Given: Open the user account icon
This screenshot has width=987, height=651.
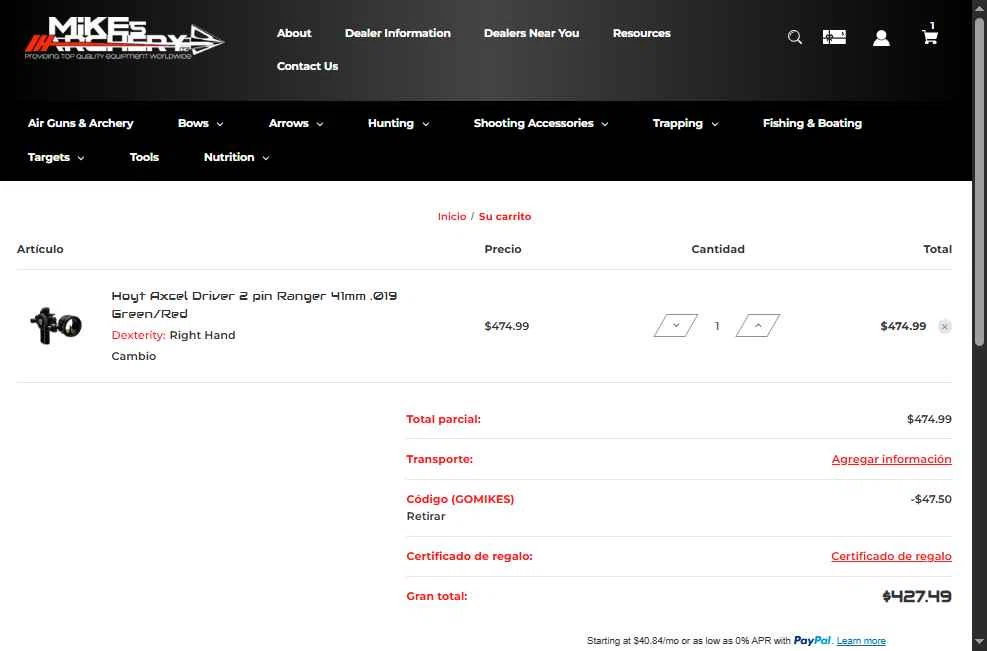Looking at the screenshot, I should [881, 38].
